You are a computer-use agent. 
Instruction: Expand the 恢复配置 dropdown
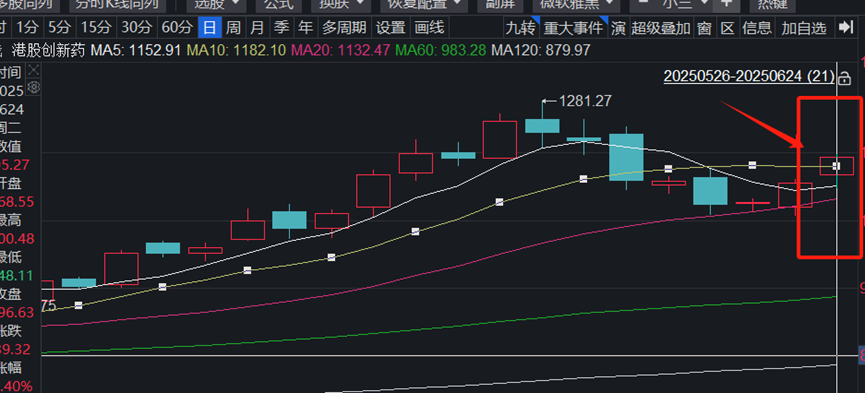click(424, 4)
